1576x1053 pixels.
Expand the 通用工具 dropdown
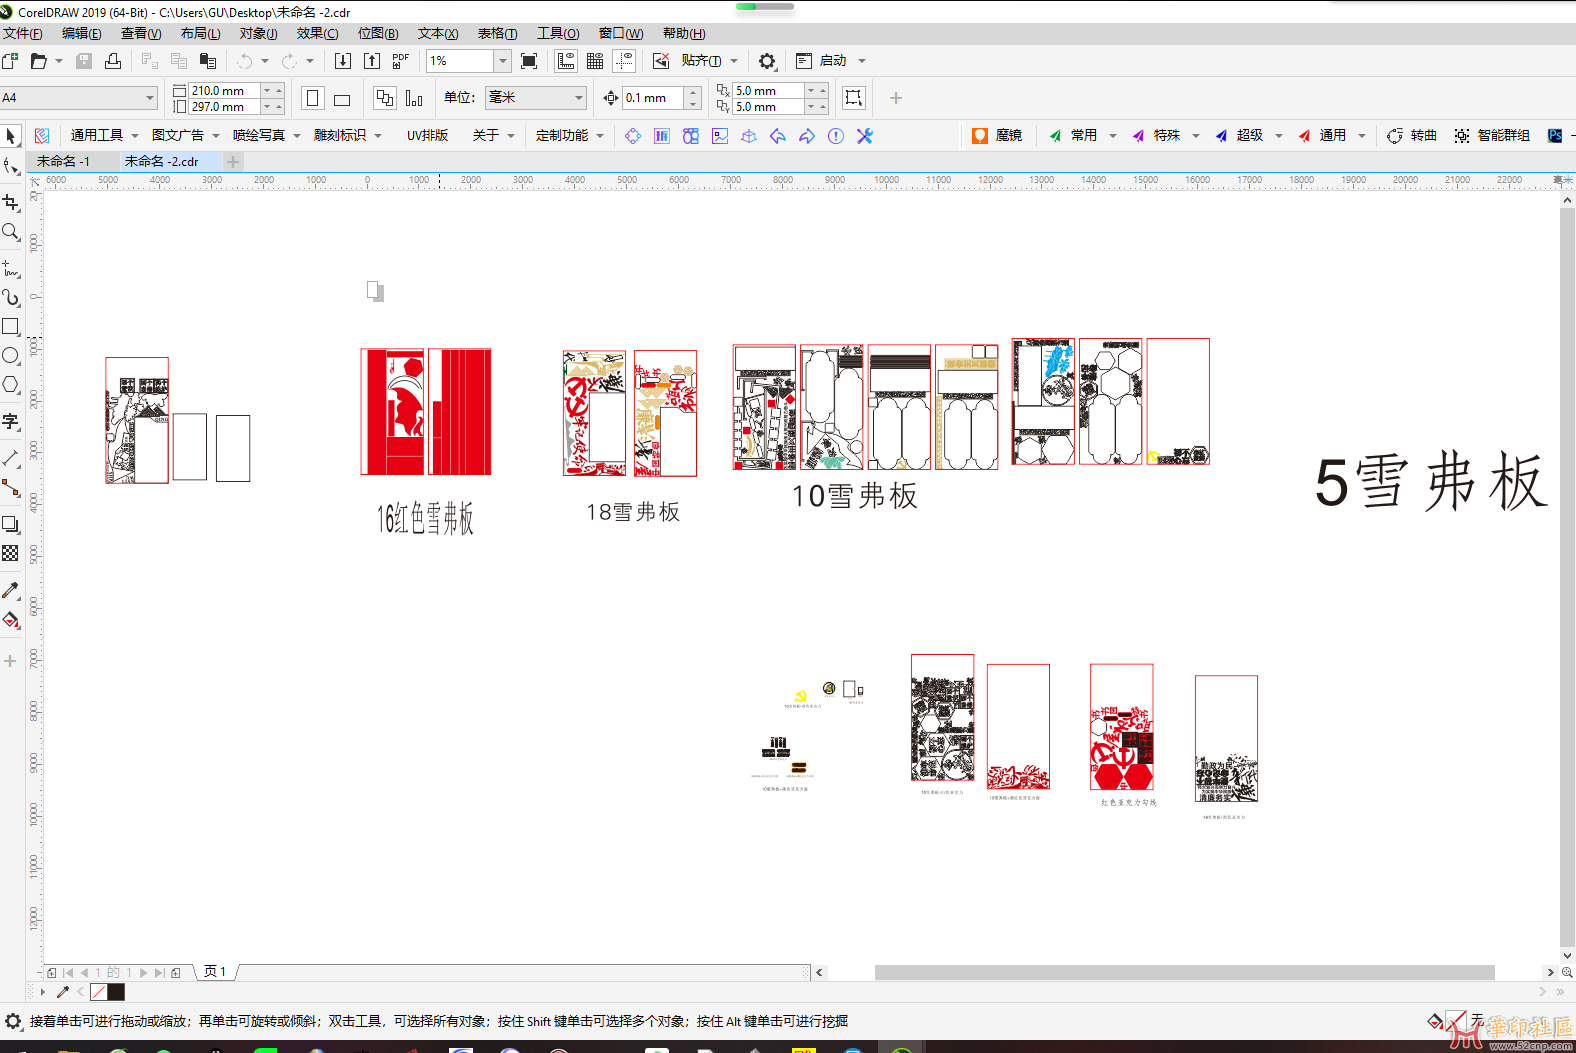[133, 136]
